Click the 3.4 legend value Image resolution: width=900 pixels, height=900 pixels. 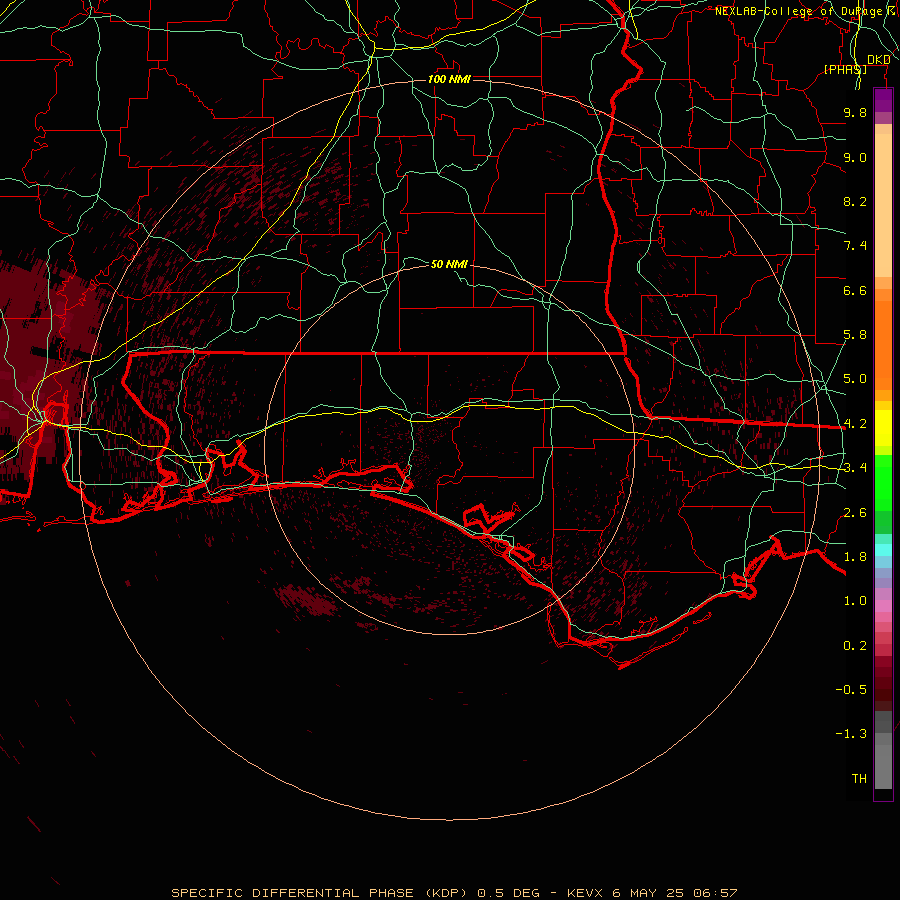point(855,468)
